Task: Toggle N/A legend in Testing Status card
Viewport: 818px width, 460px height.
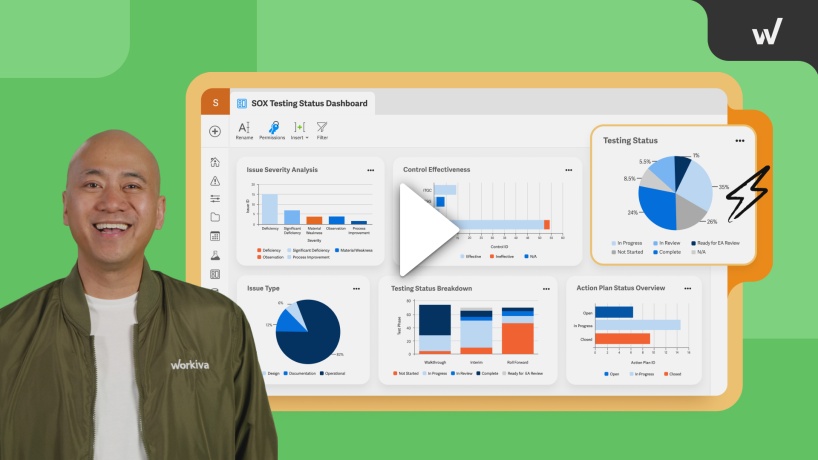Action: click(699, 252)
